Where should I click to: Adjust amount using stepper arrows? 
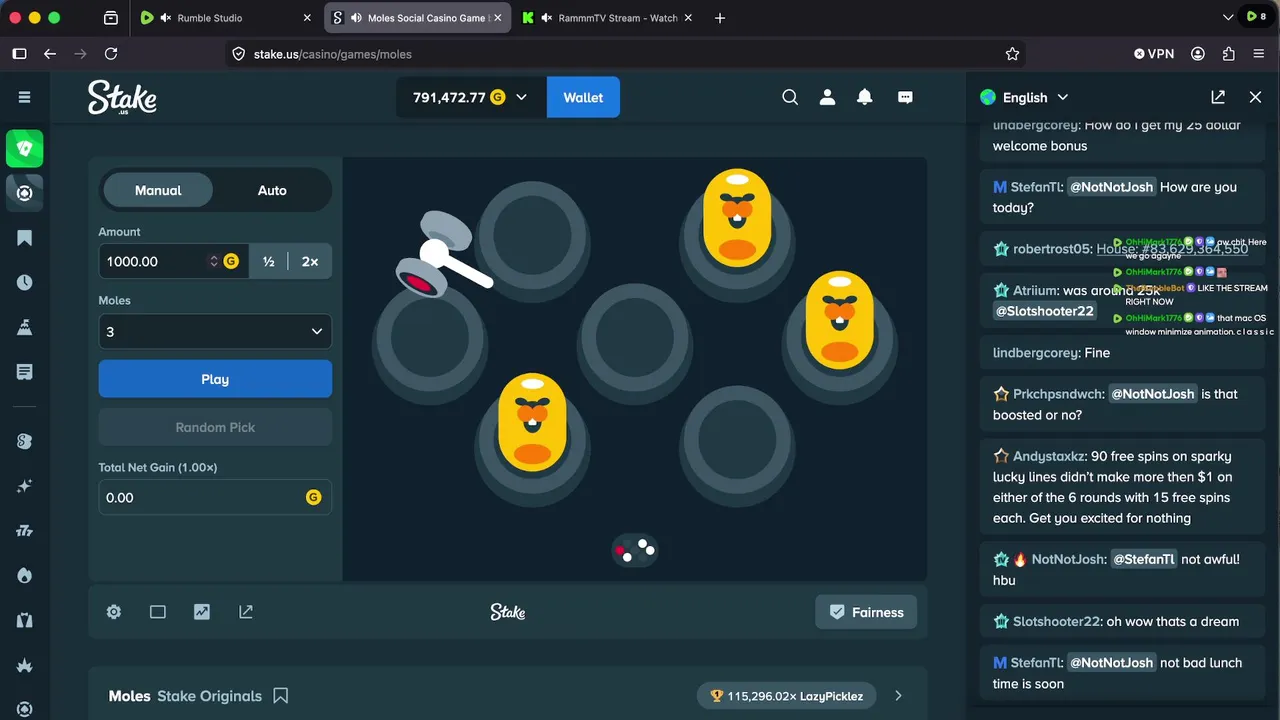click(x=213, y=261)
